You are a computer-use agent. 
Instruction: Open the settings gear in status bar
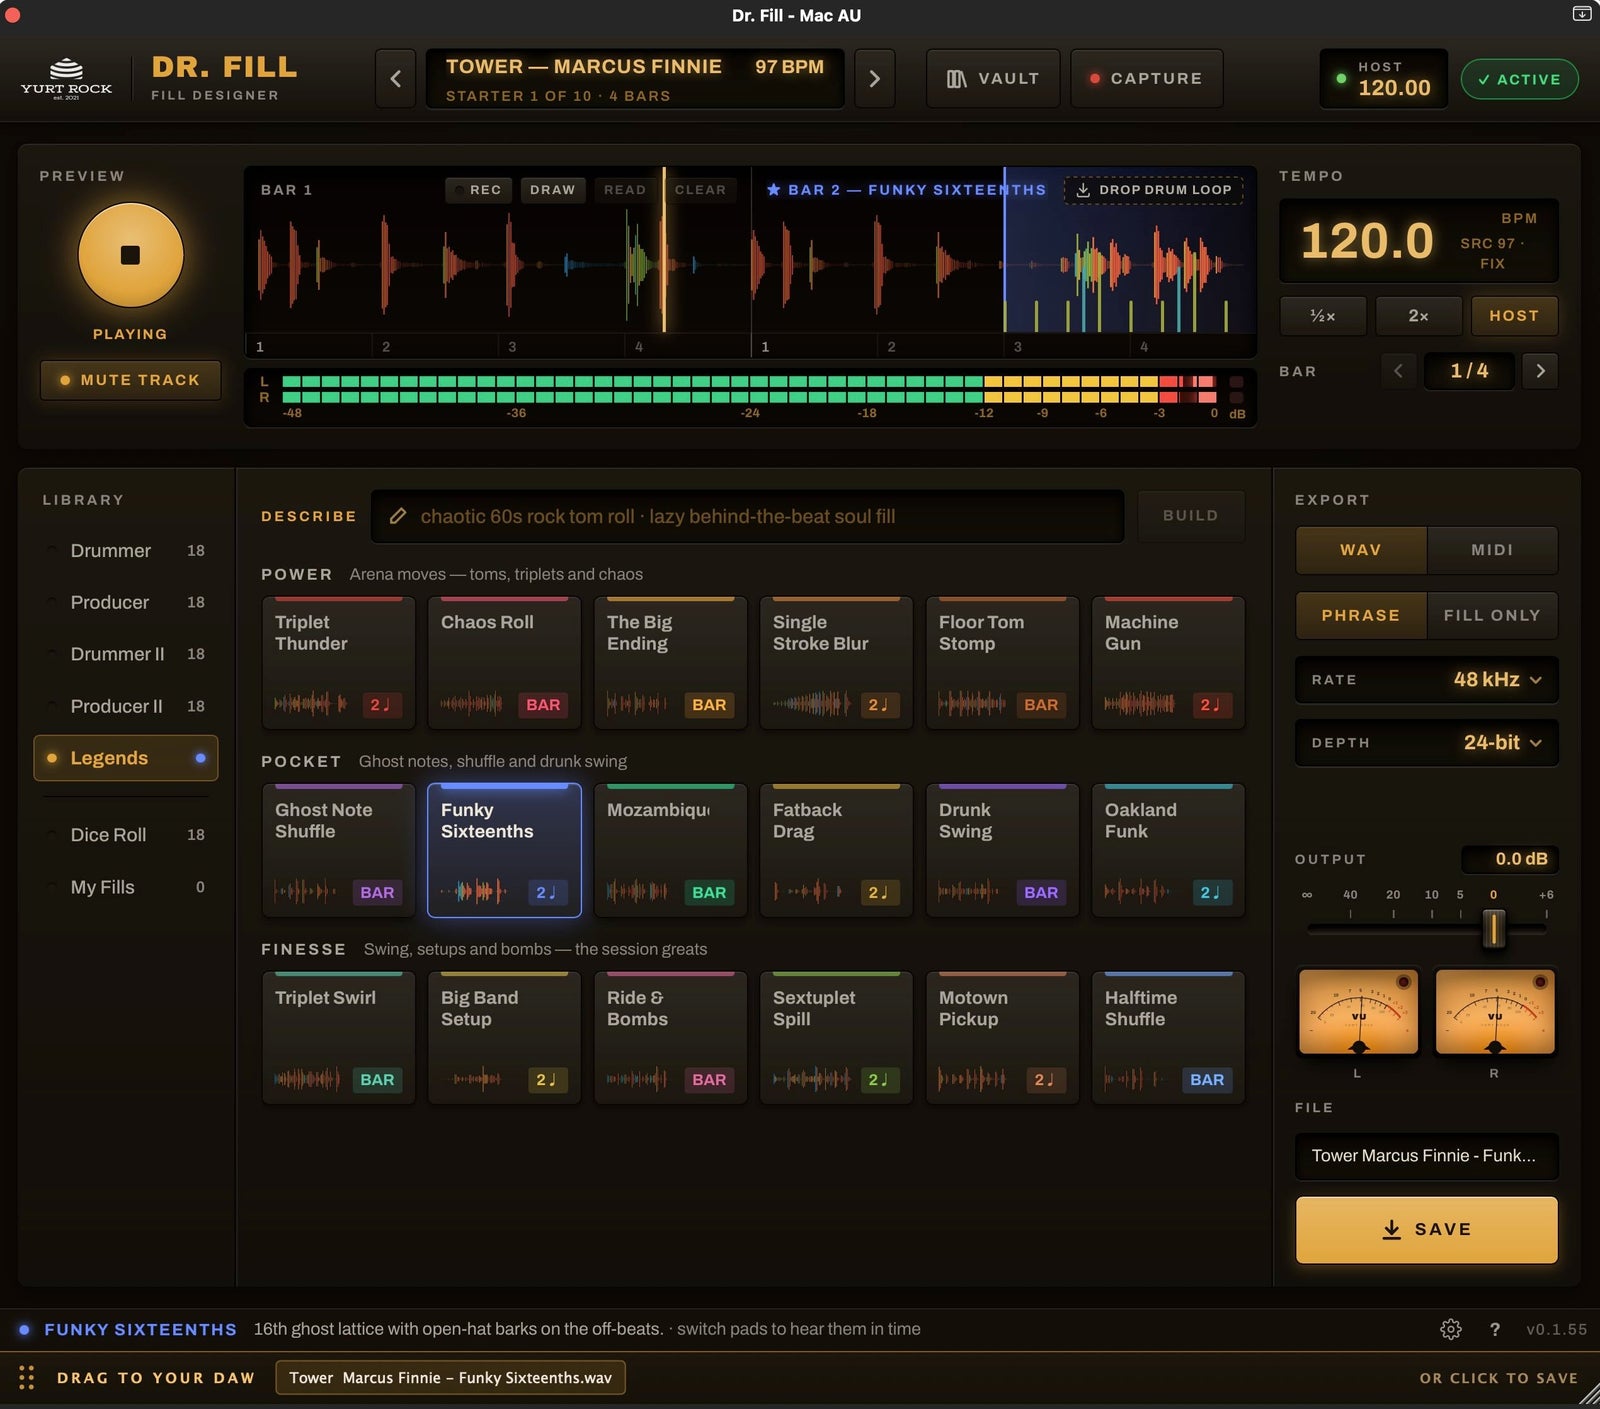(1450, 1329)
